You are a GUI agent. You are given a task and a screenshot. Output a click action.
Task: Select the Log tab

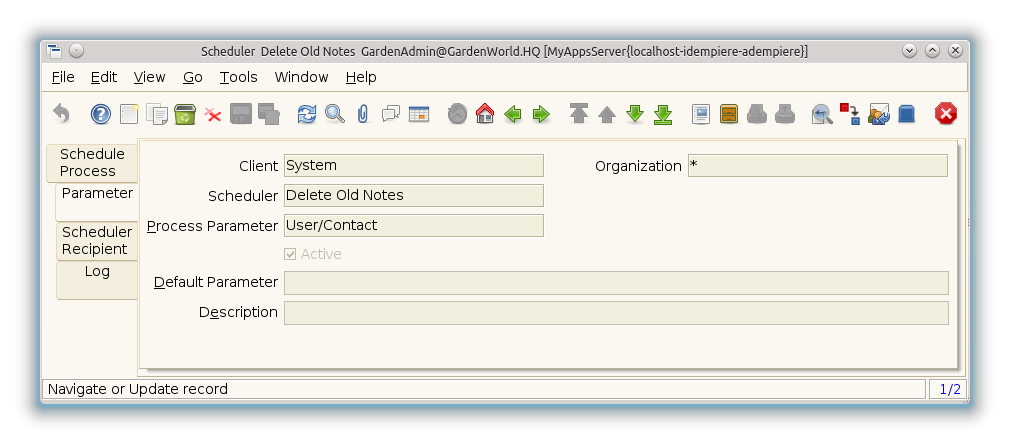click(x=97, y=272)
